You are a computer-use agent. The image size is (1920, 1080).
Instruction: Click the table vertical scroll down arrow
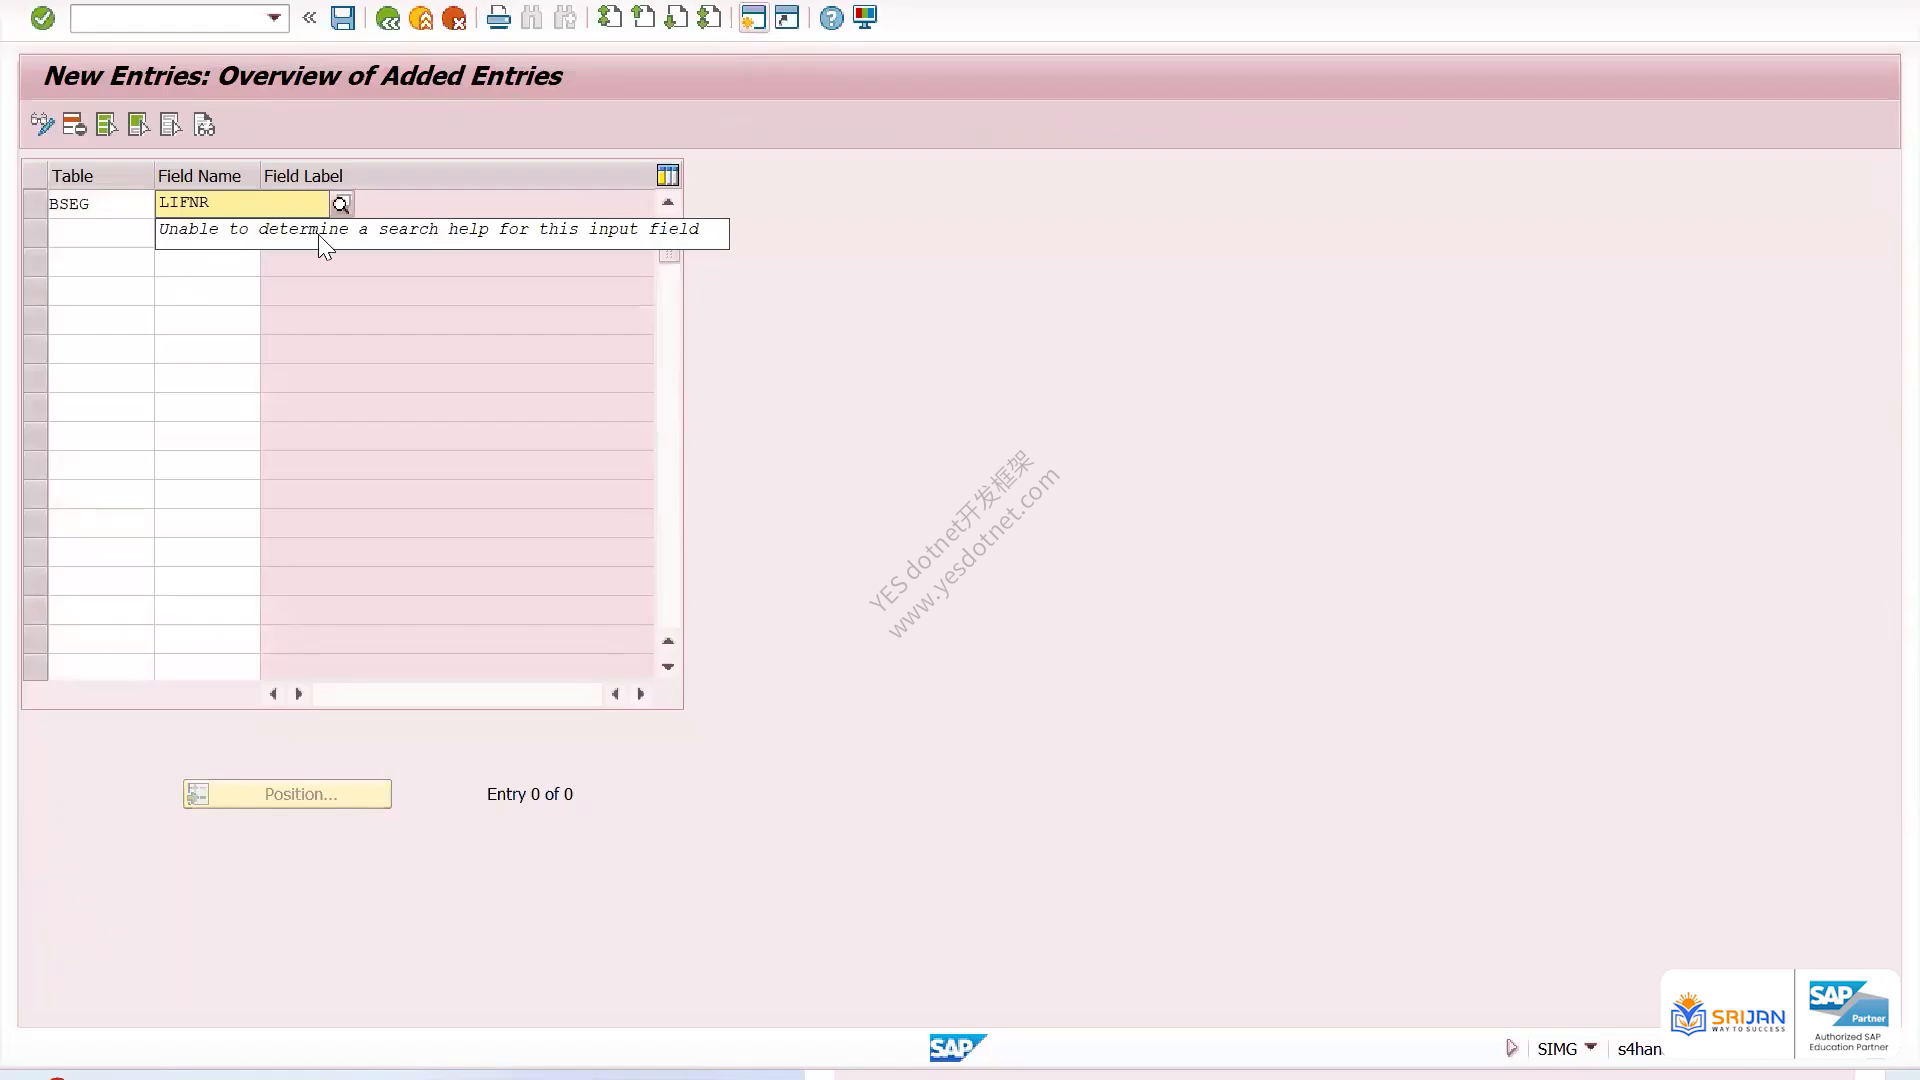(668, 667)
